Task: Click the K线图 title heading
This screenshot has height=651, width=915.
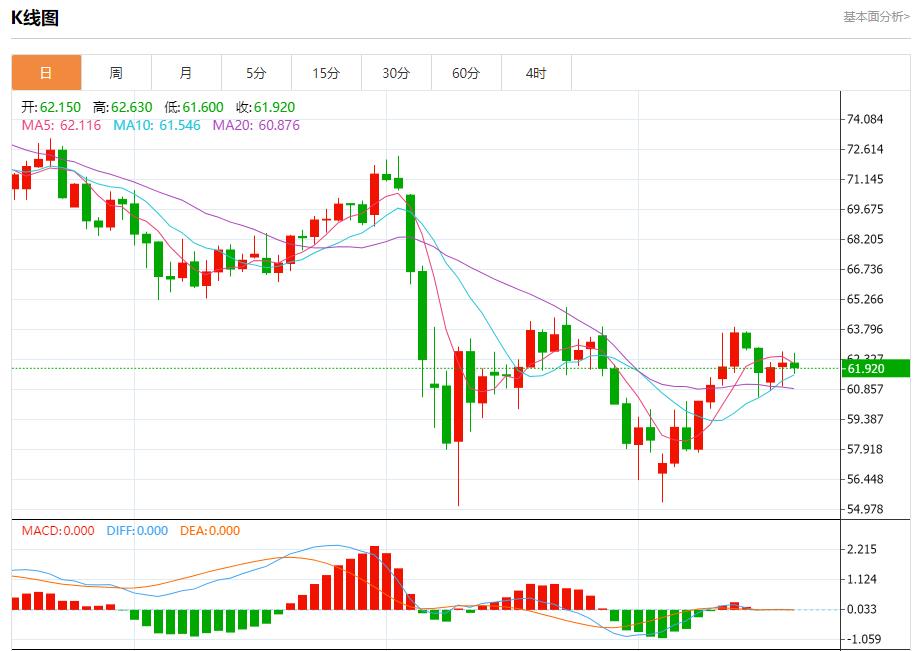Action: click(35, 18)
